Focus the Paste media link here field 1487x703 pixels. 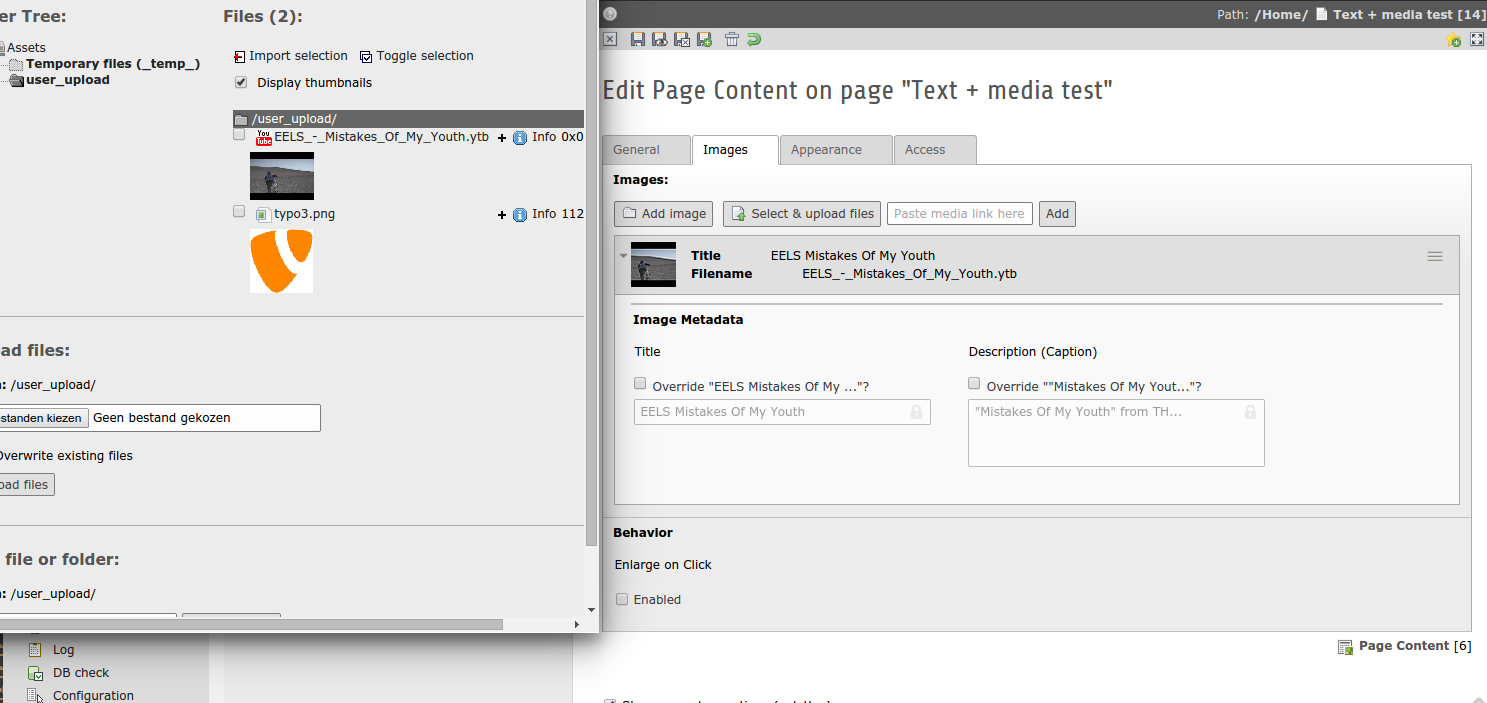click(959, 214)
